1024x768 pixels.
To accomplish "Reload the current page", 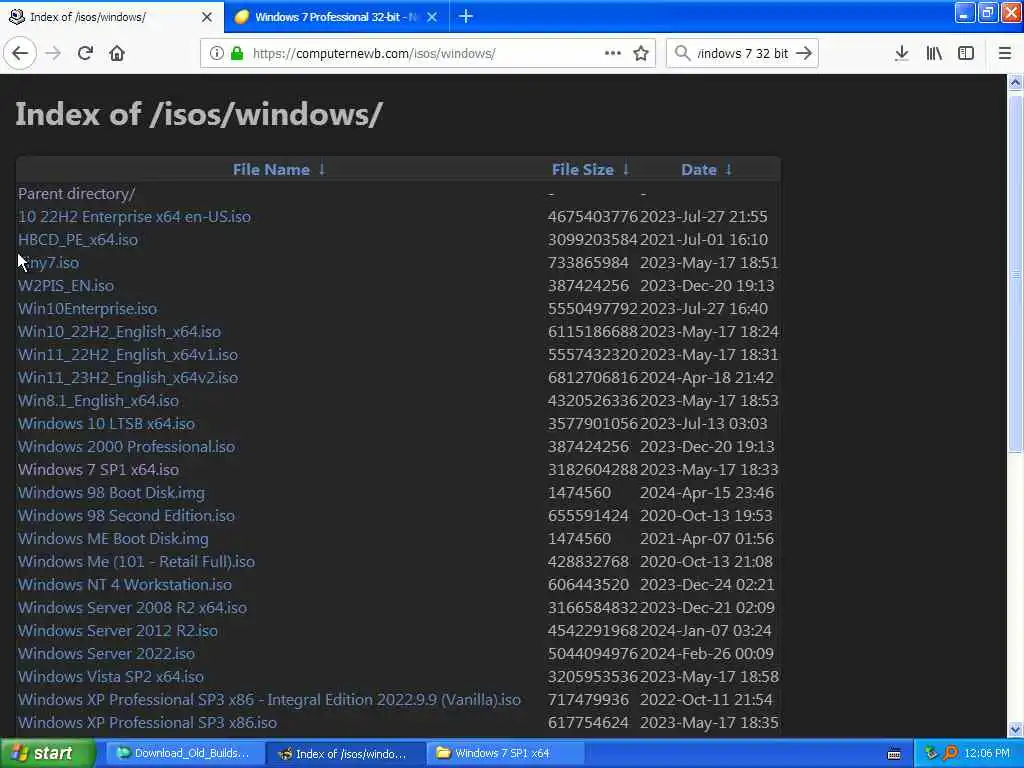I will click(x=85, y=53).
